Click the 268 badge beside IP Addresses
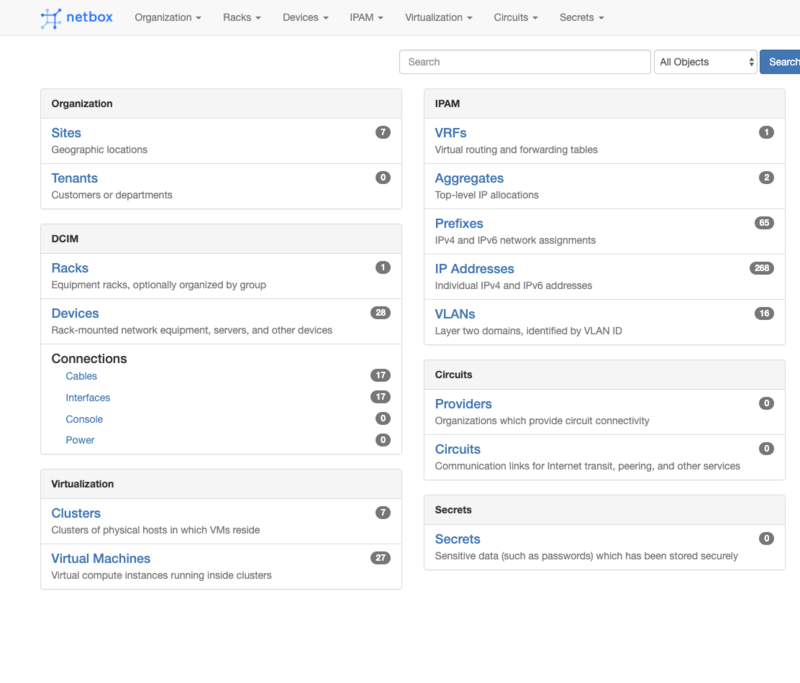The height and width of the screenshot is (683, 800). [761, 268]
